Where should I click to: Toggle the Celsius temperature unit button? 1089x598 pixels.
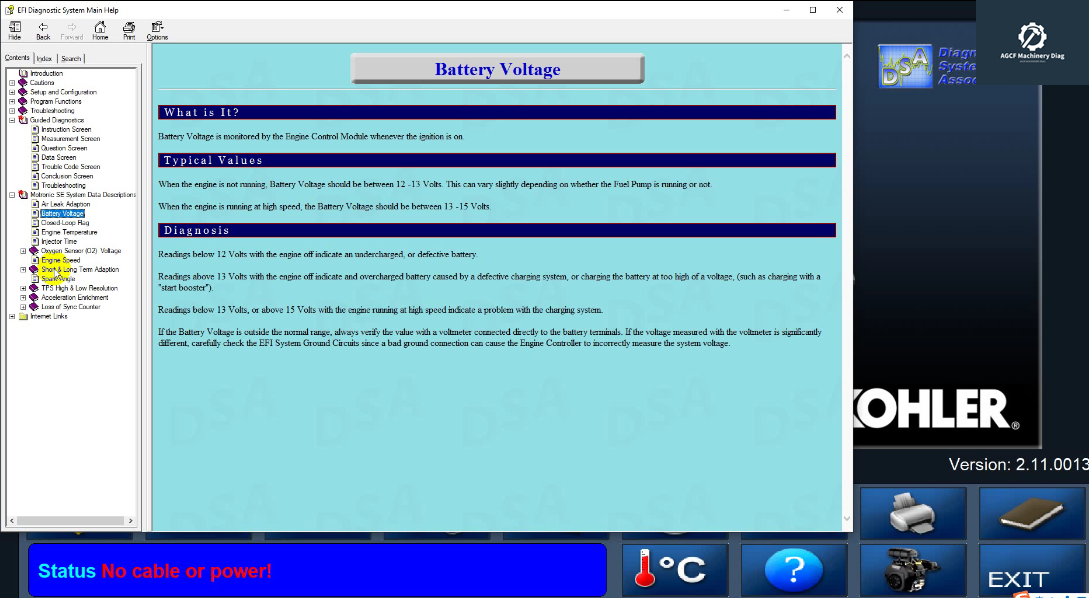click(678, 570)
